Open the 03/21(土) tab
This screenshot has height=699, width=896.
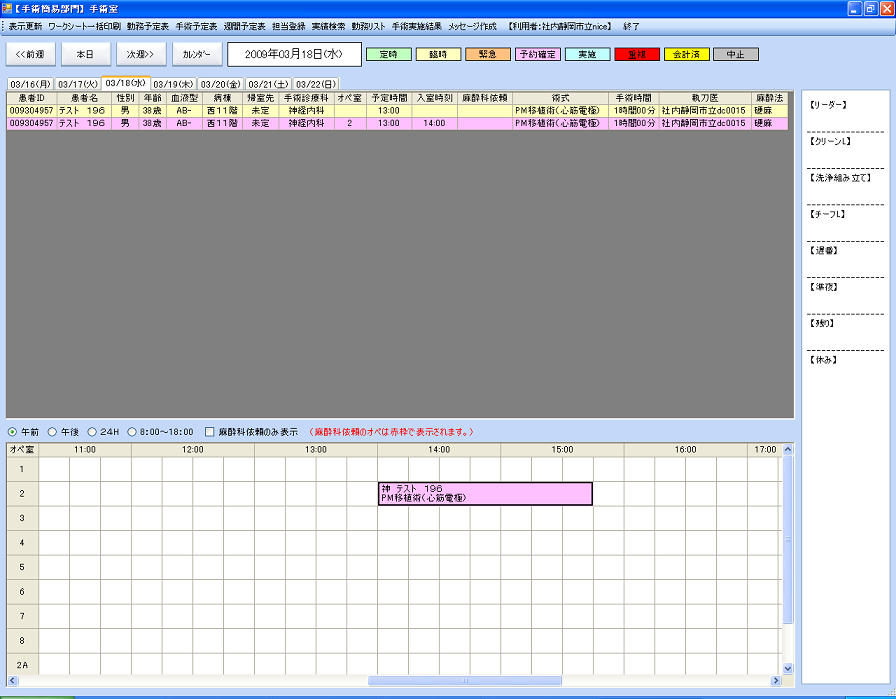[269, 84]
